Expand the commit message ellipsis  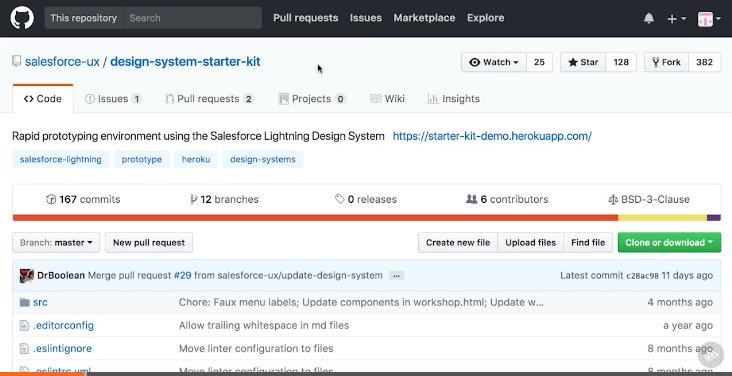tap(396, 276)
